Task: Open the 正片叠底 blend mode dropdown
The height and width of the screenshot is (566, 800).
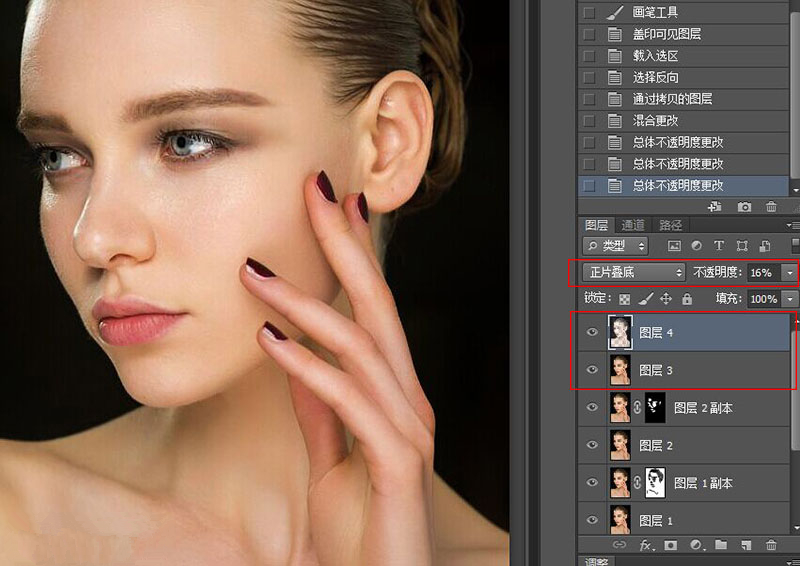Action: 634,273
